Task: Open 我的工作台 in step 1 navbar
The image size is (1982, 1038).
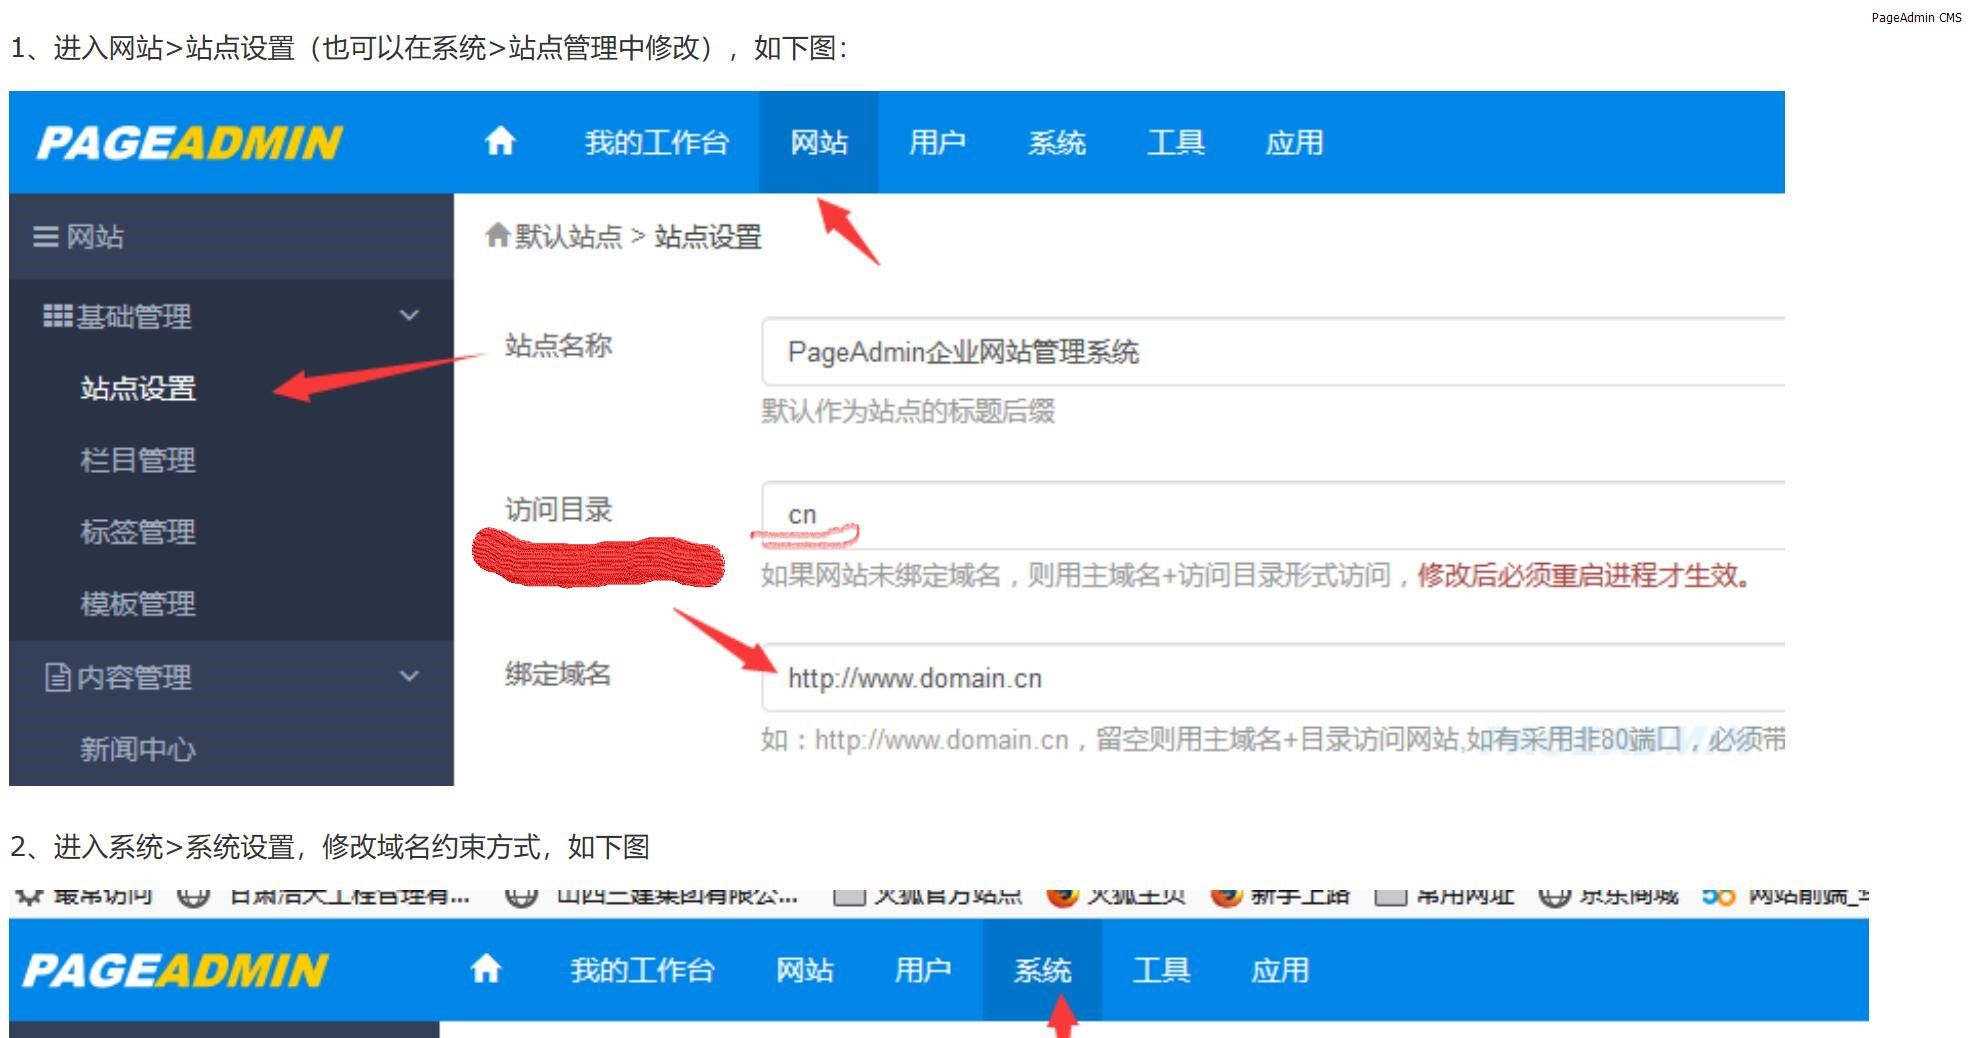Action: (x=656, y=143)
